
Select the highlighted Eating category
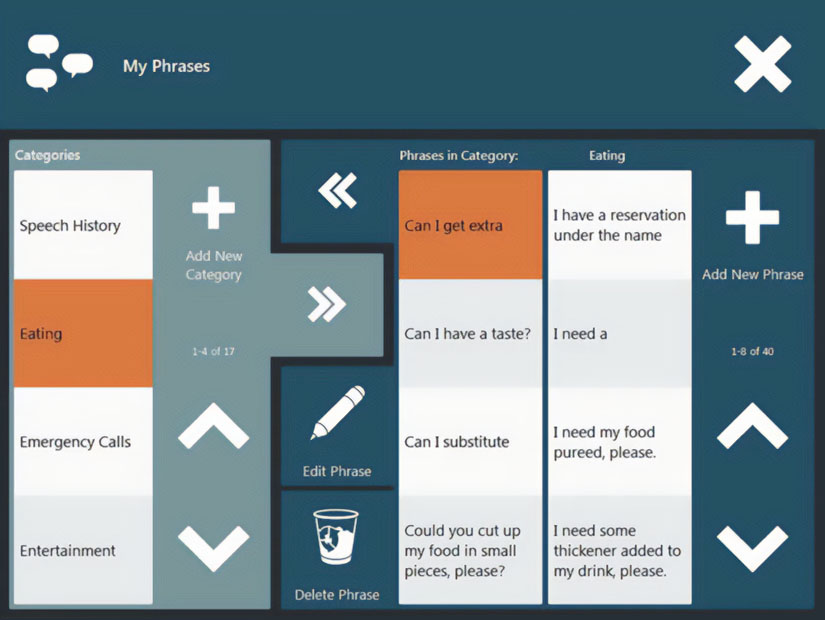tap(83, 334)
